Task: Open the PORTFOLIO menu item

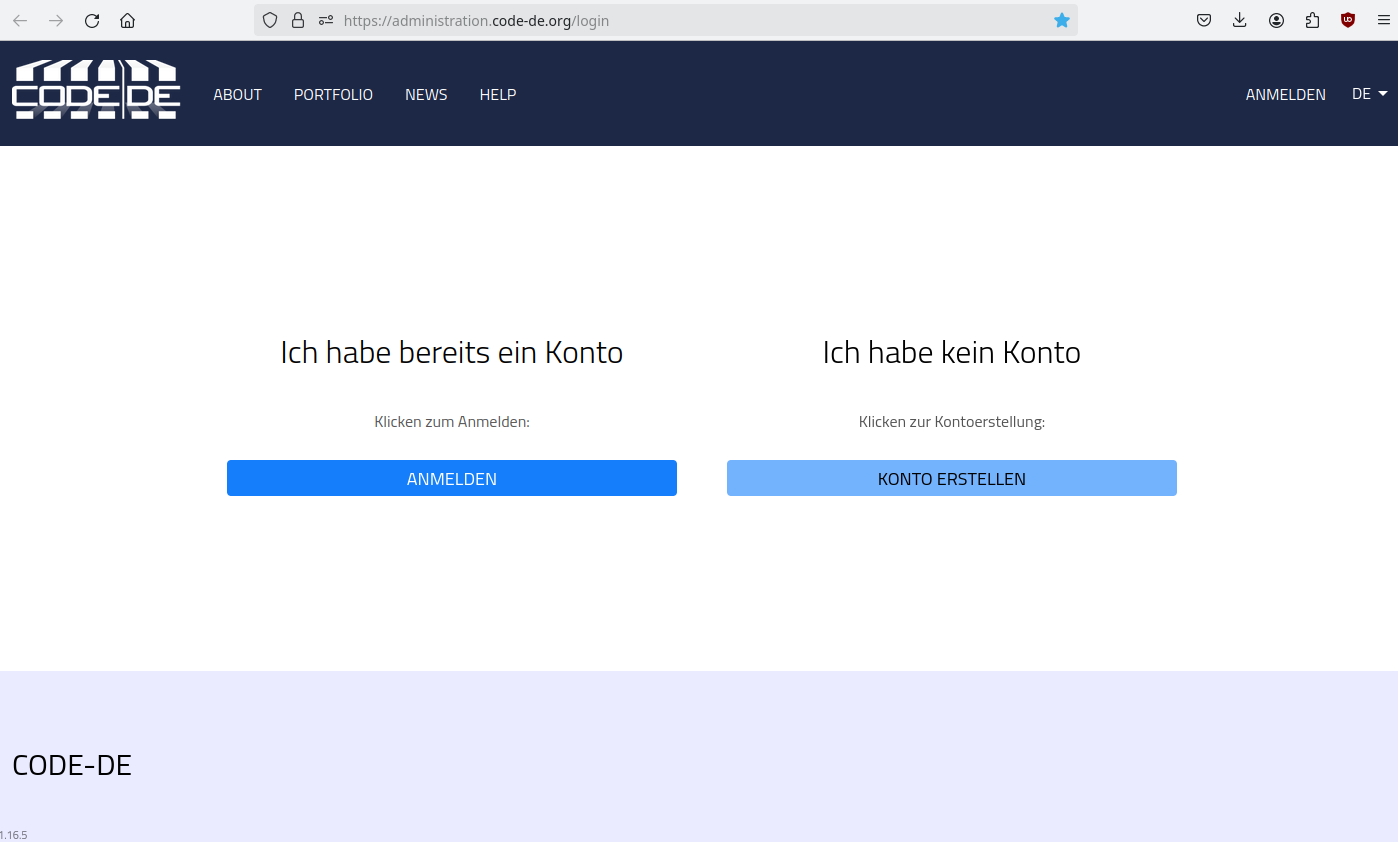Action: pos(333,95)
